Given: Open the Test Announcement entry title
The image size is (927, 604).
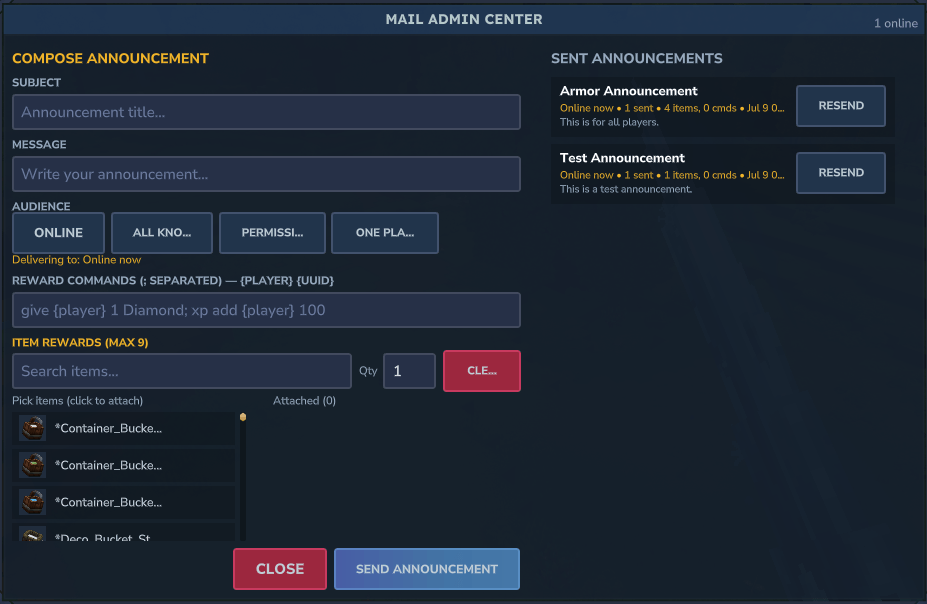Looking at the screenshot, I should pyautogui.click(x=622, y=158).
